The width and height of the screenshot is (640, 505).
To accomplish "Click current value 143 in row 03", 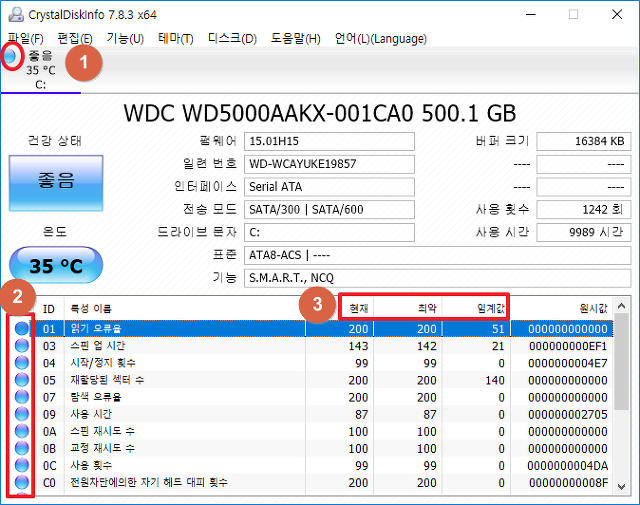I will 358,346.
